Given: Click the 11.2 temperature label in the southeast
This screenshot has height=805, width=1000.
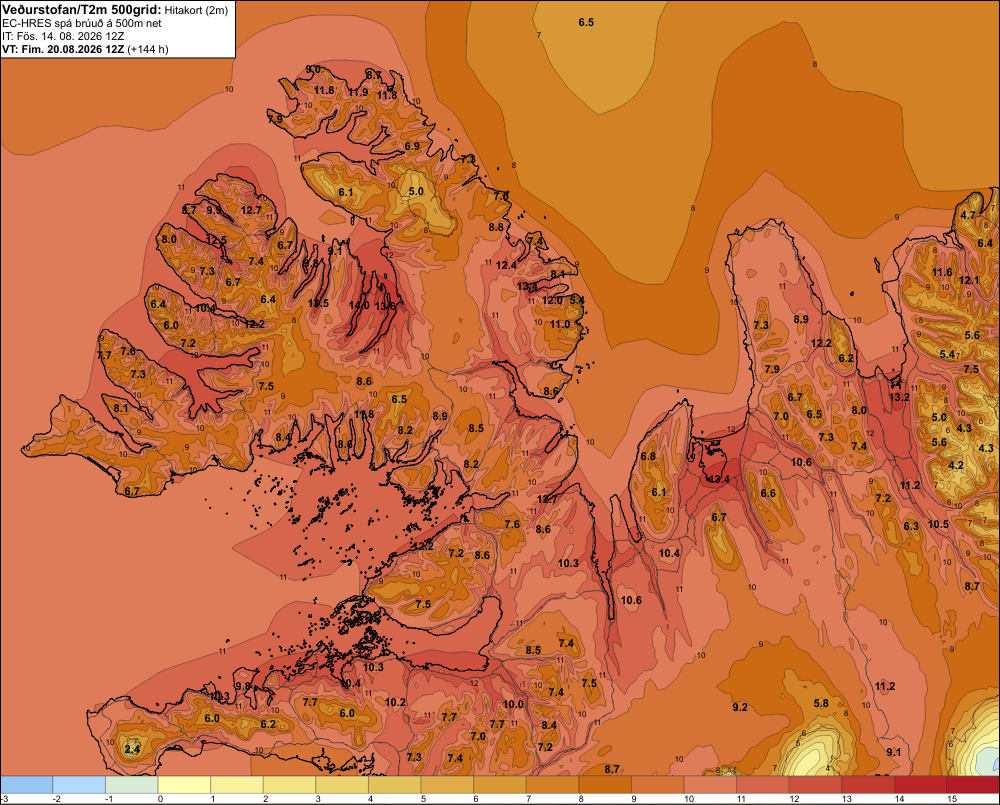Looking at the screenshot, I should tap(885, 686).
